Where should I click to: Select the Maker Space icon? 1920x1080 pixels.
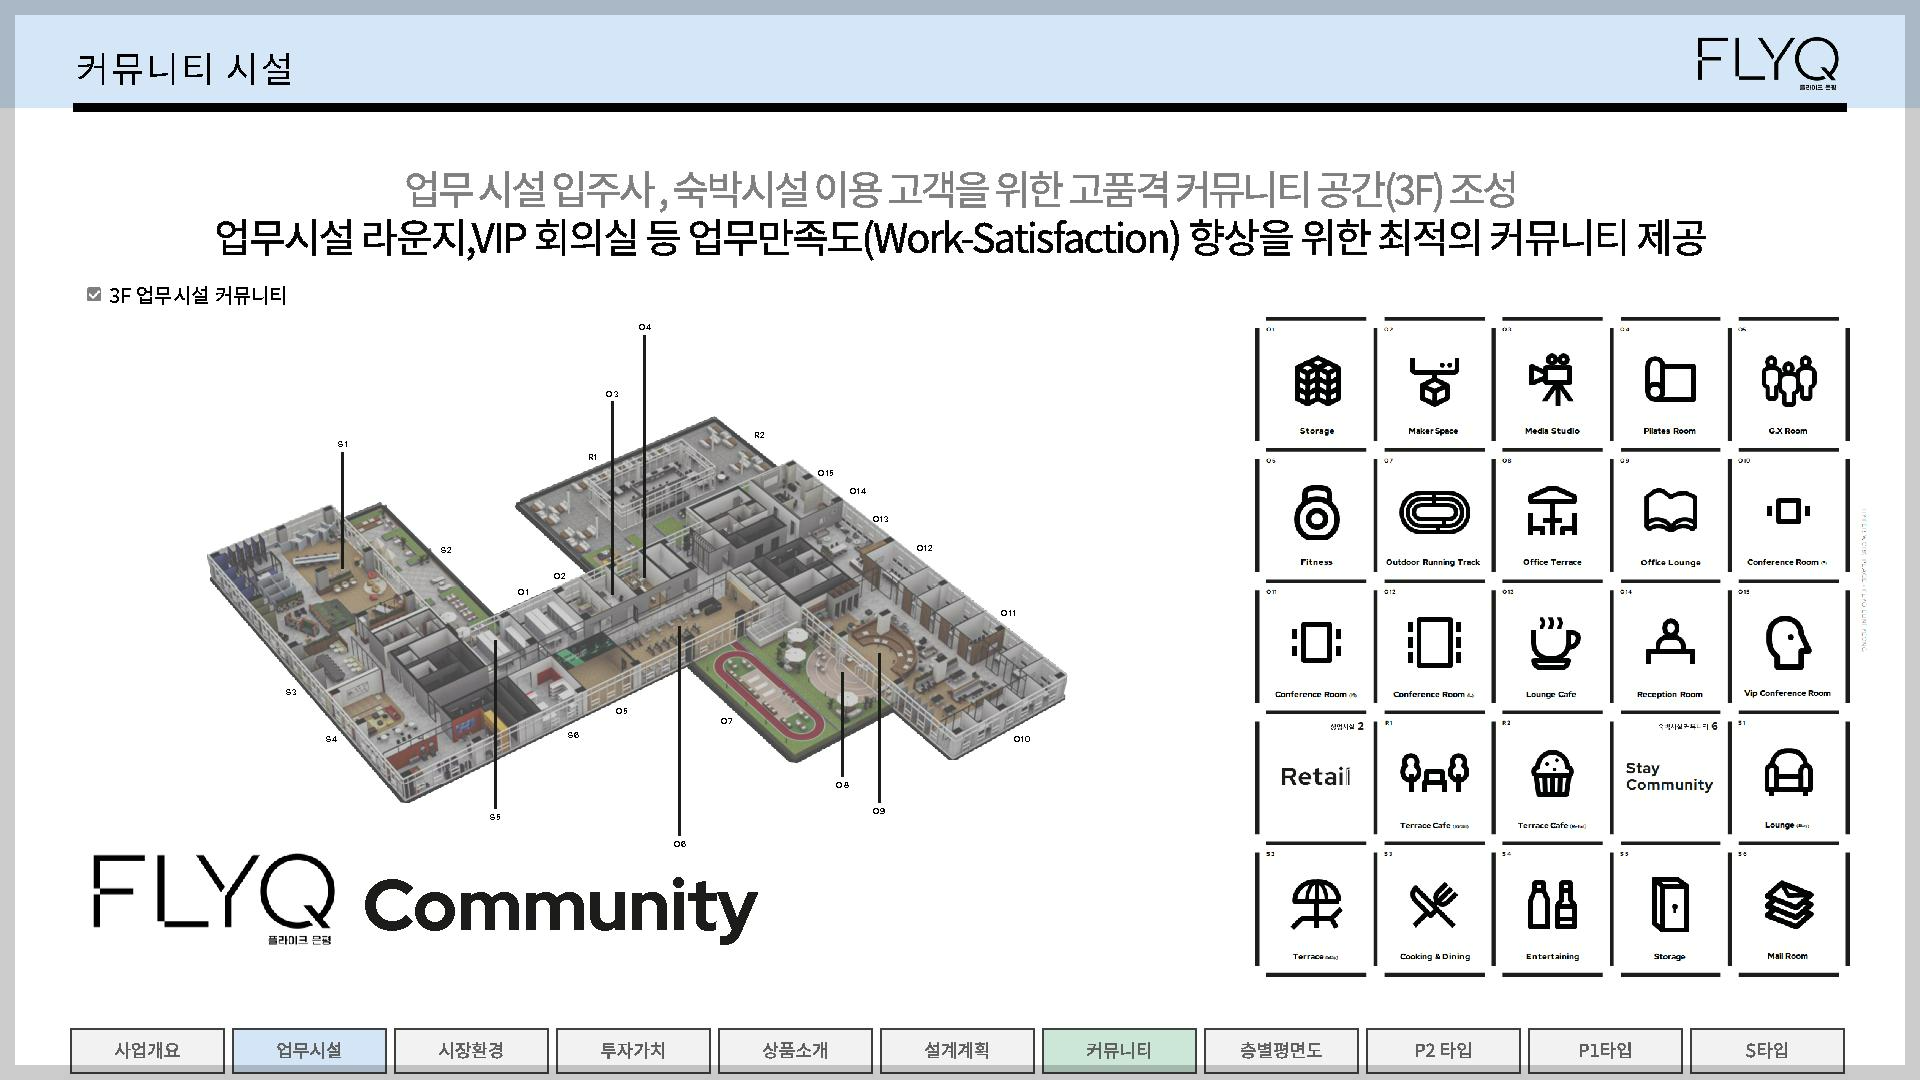(x=1434, y=381)
